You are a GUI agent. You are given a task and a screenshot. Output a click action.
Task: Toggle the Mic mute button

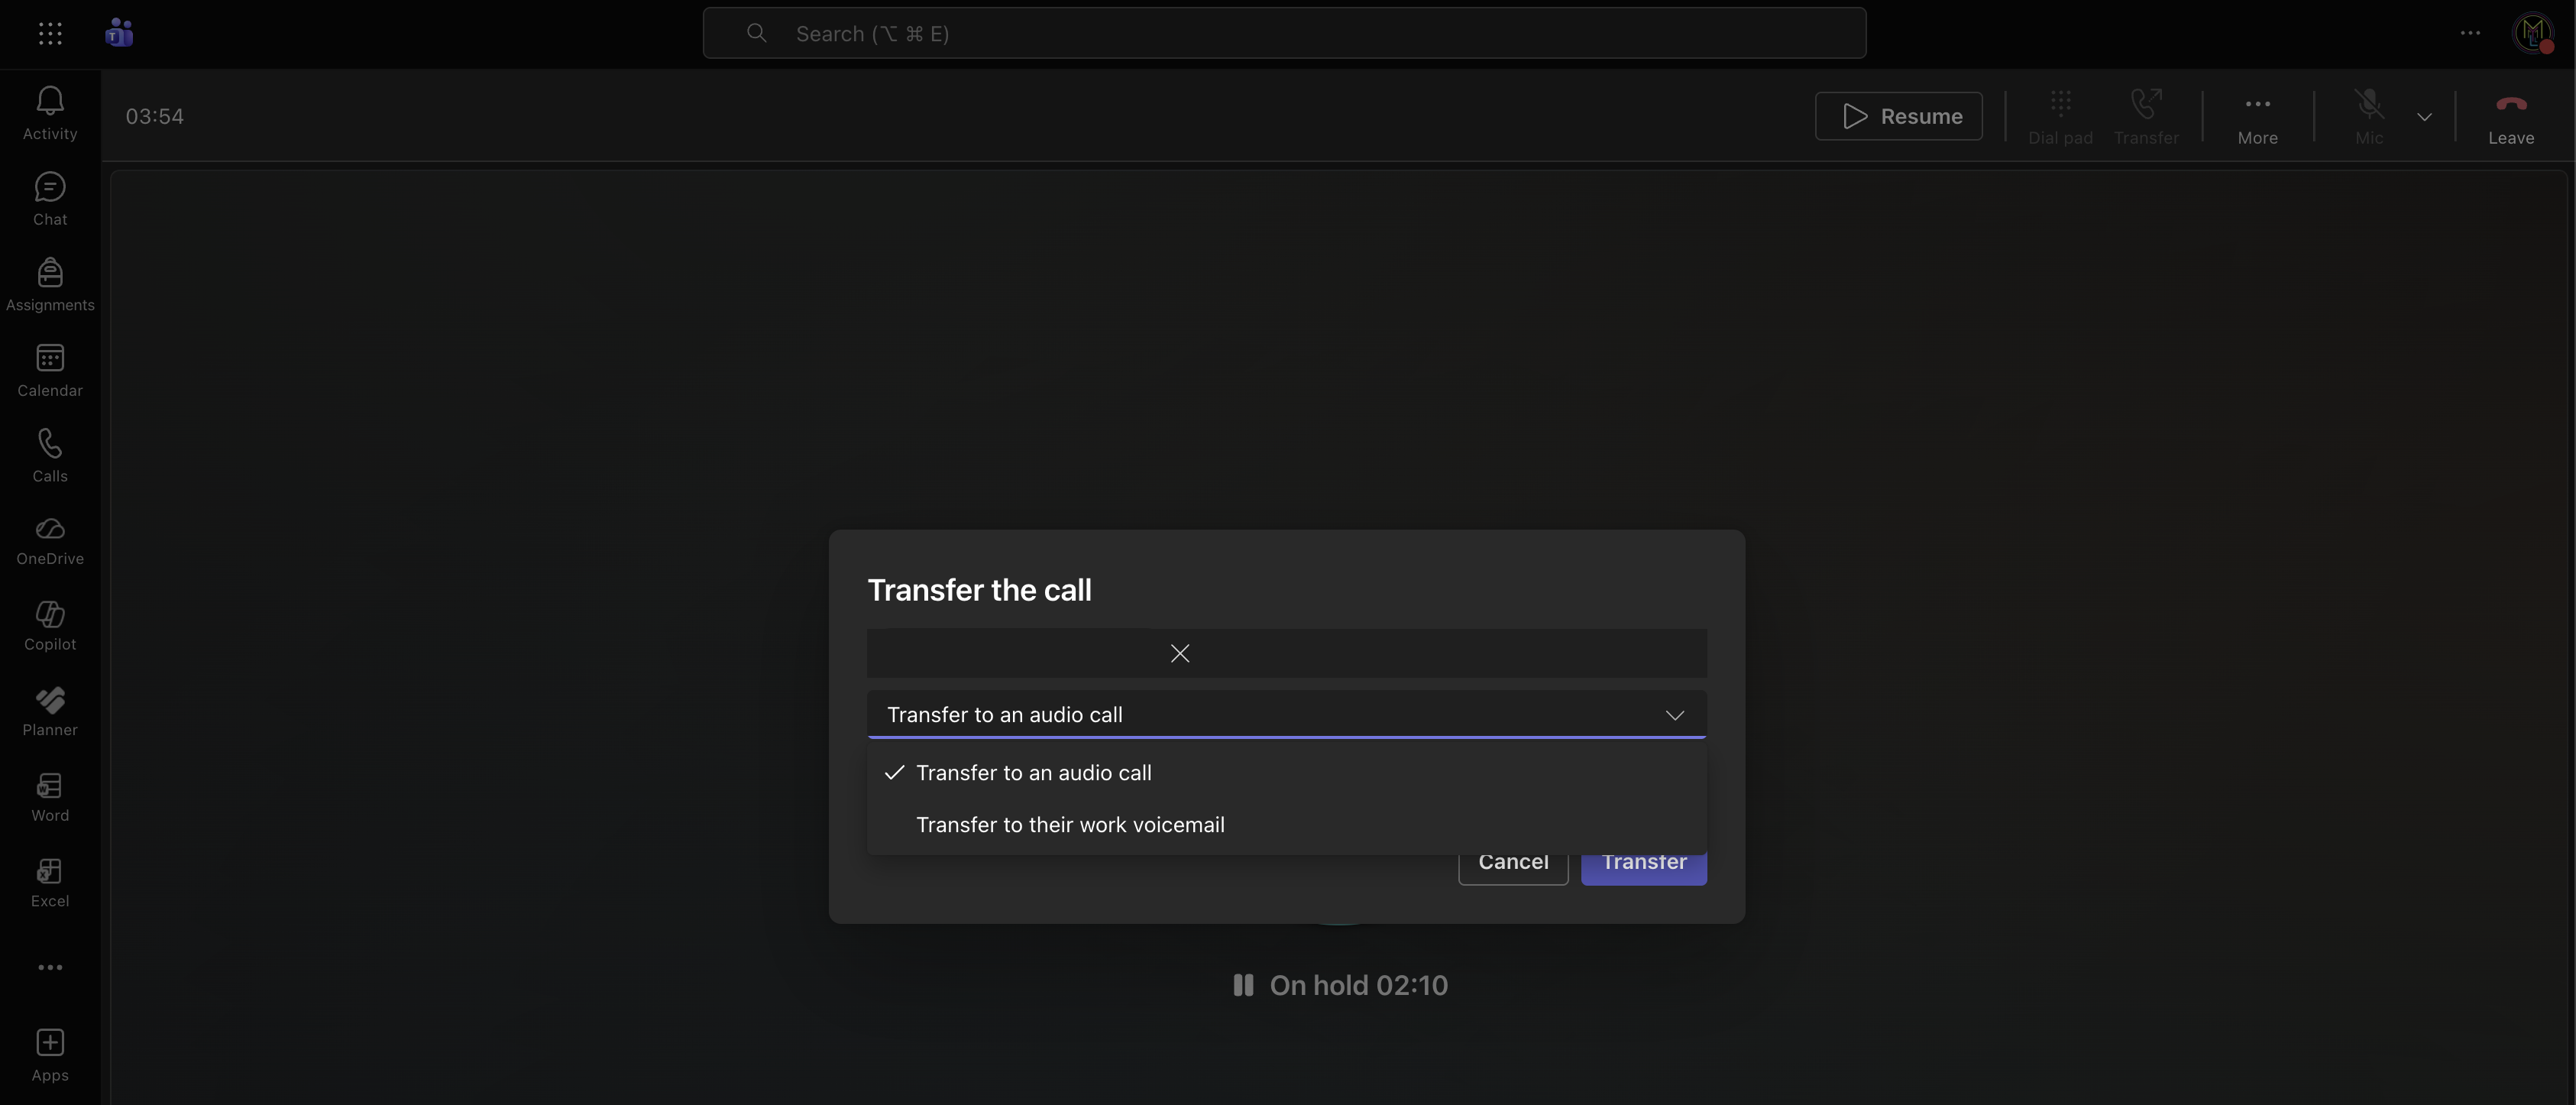(2368, 116)
